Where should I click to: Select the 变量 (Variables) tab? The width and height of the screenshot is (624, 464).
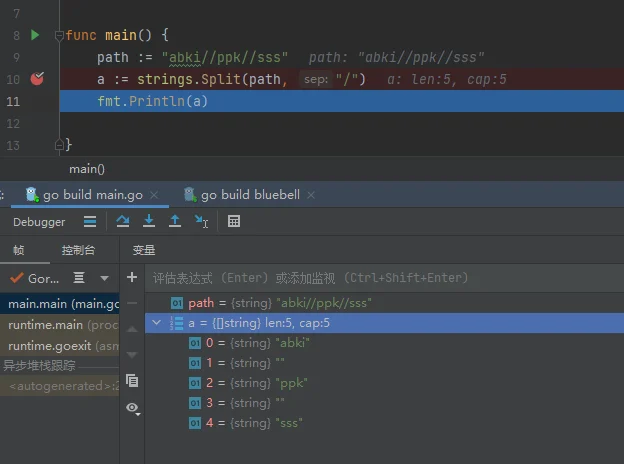pos(144,250)
